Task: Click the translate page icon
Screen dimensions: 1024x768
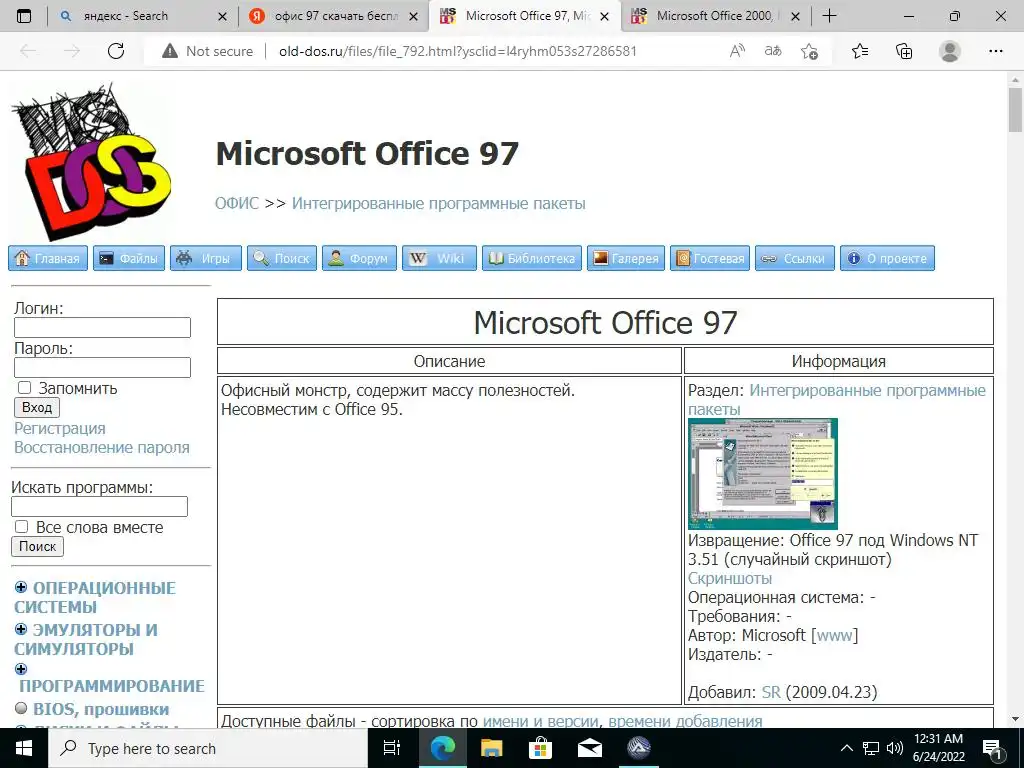Action: (773, 51)
